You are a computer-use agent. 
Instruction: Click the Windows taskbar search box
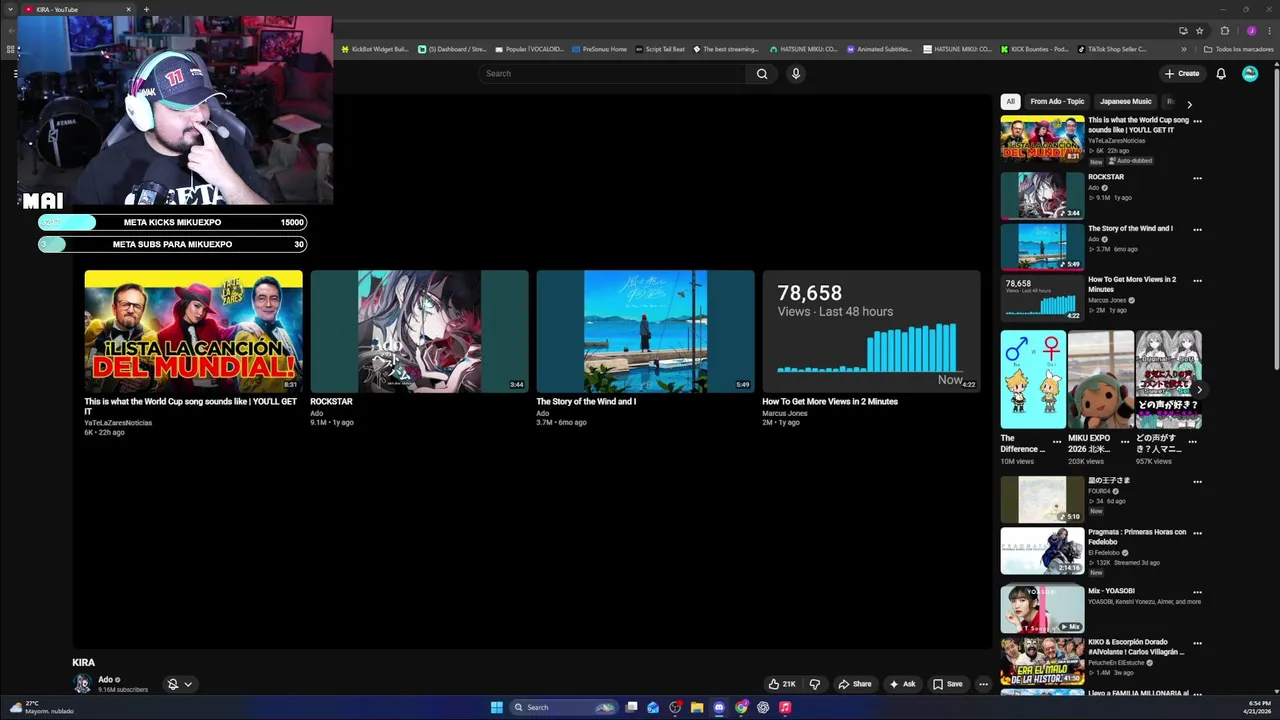click(x=562, y=707)
